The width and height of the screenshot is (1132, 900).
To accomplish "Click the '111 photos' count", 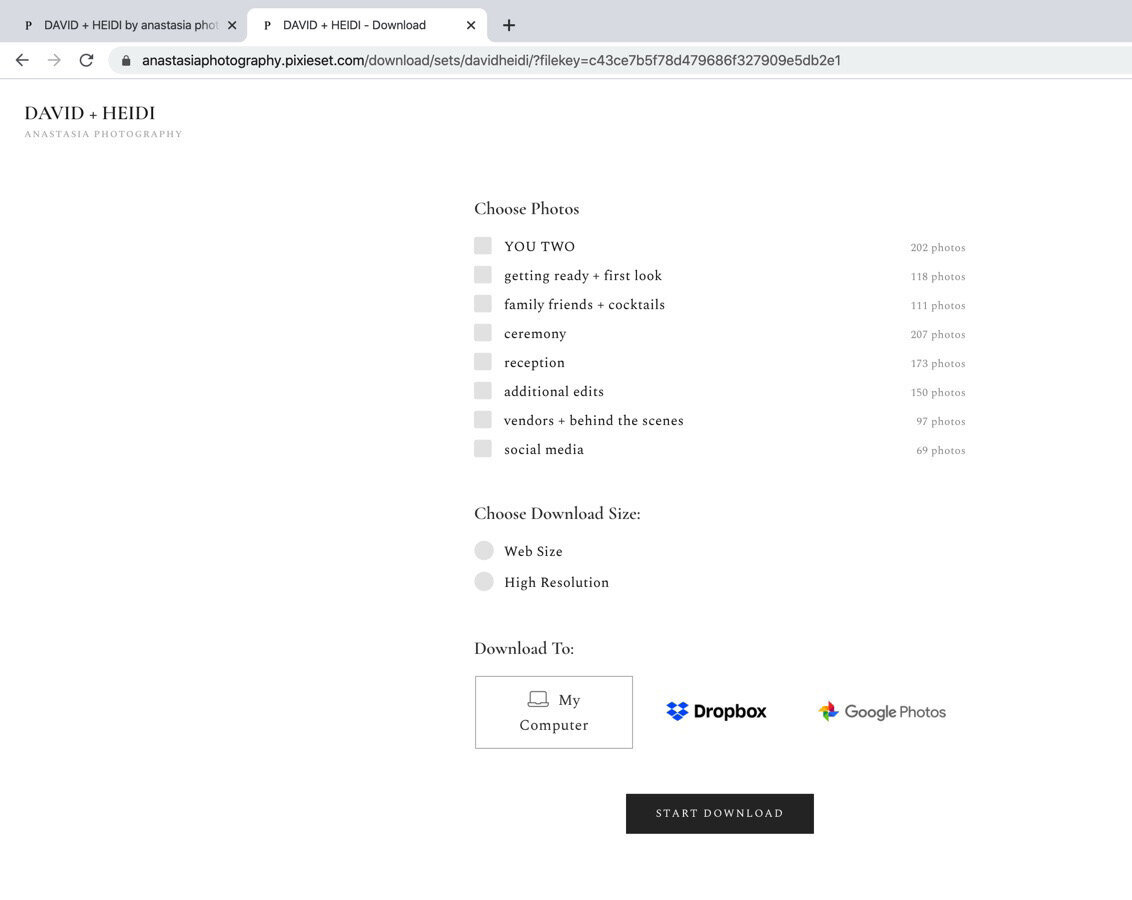I will (938, 305).
